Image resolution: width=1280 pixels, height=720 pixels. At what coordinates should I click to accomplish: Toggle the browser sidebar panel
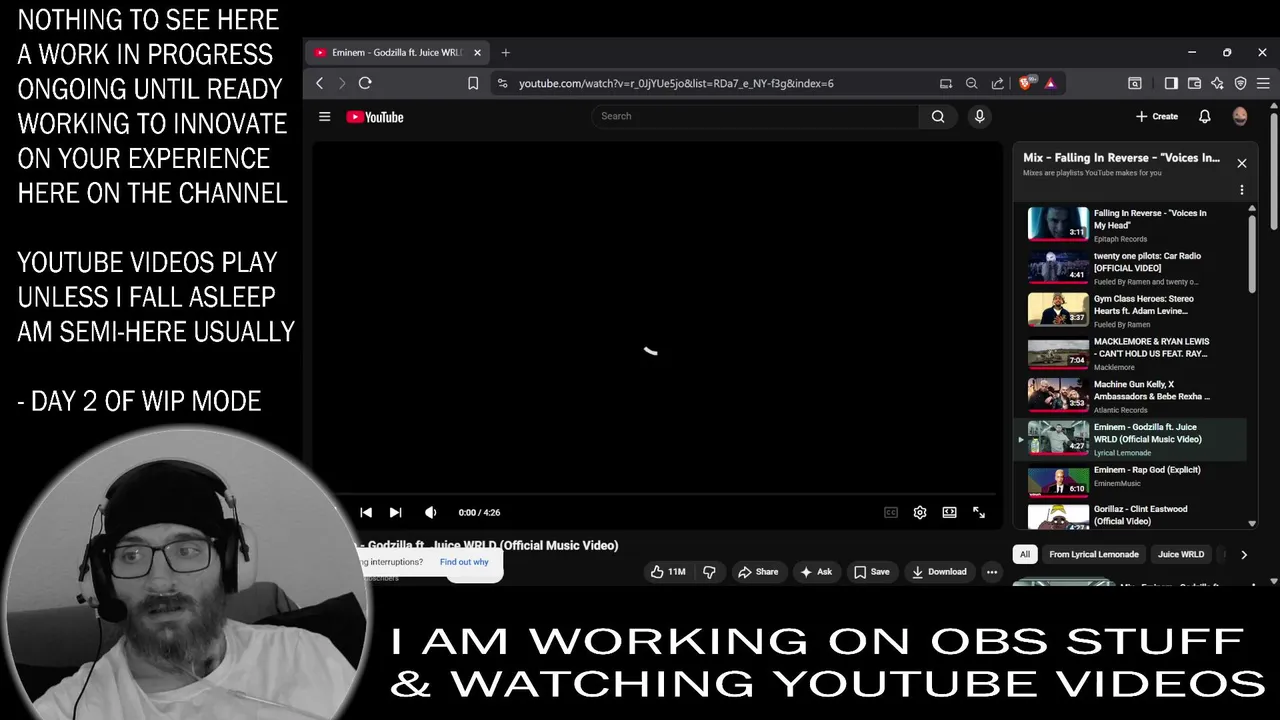pos(1171,84)
